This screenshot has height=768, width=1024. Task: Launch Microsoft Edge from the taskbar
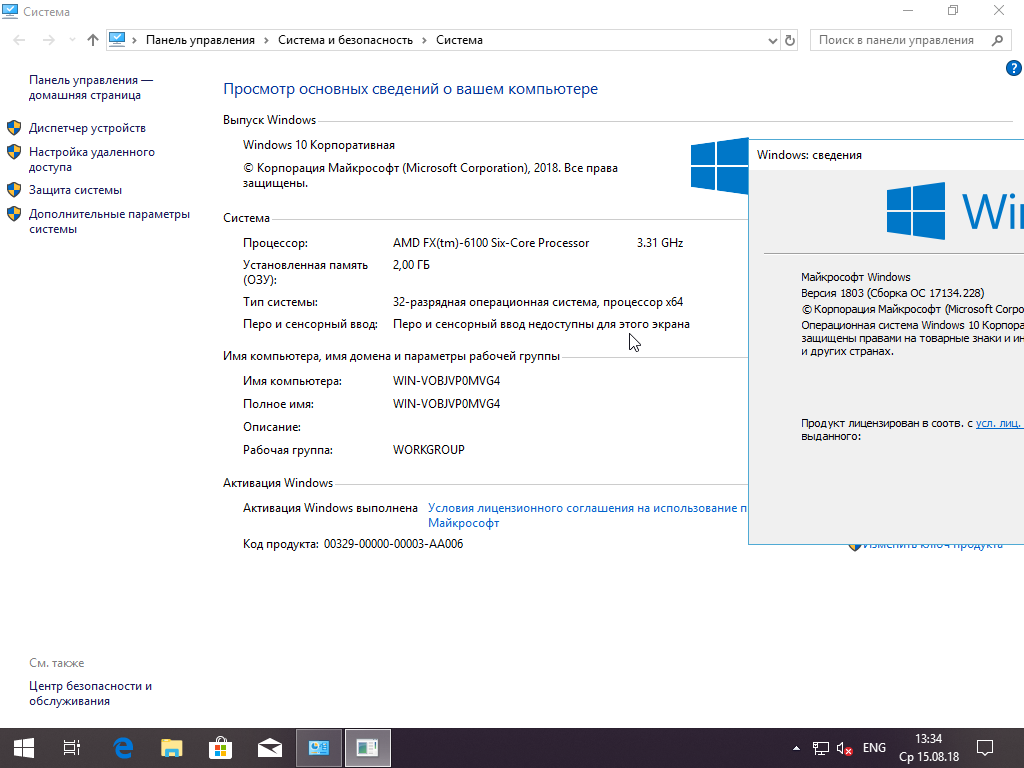pos(122,748)
